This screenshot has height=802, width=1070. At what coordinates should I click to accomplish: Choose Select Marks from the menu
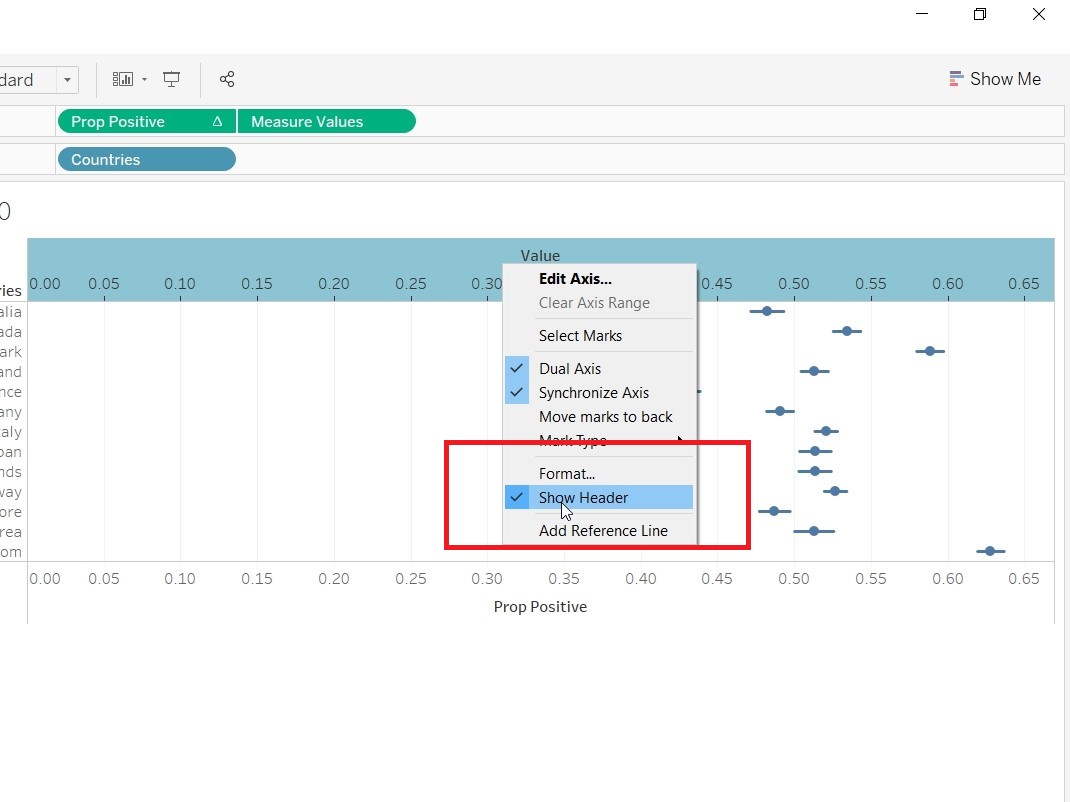click(580, 336)
